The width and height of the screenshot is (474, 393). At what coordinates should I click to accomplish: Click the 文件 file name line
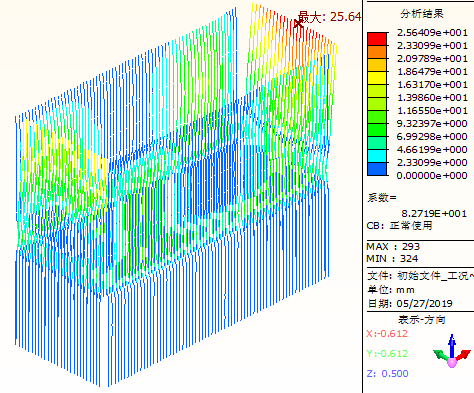pyautogui.click(x=420, y=276)
